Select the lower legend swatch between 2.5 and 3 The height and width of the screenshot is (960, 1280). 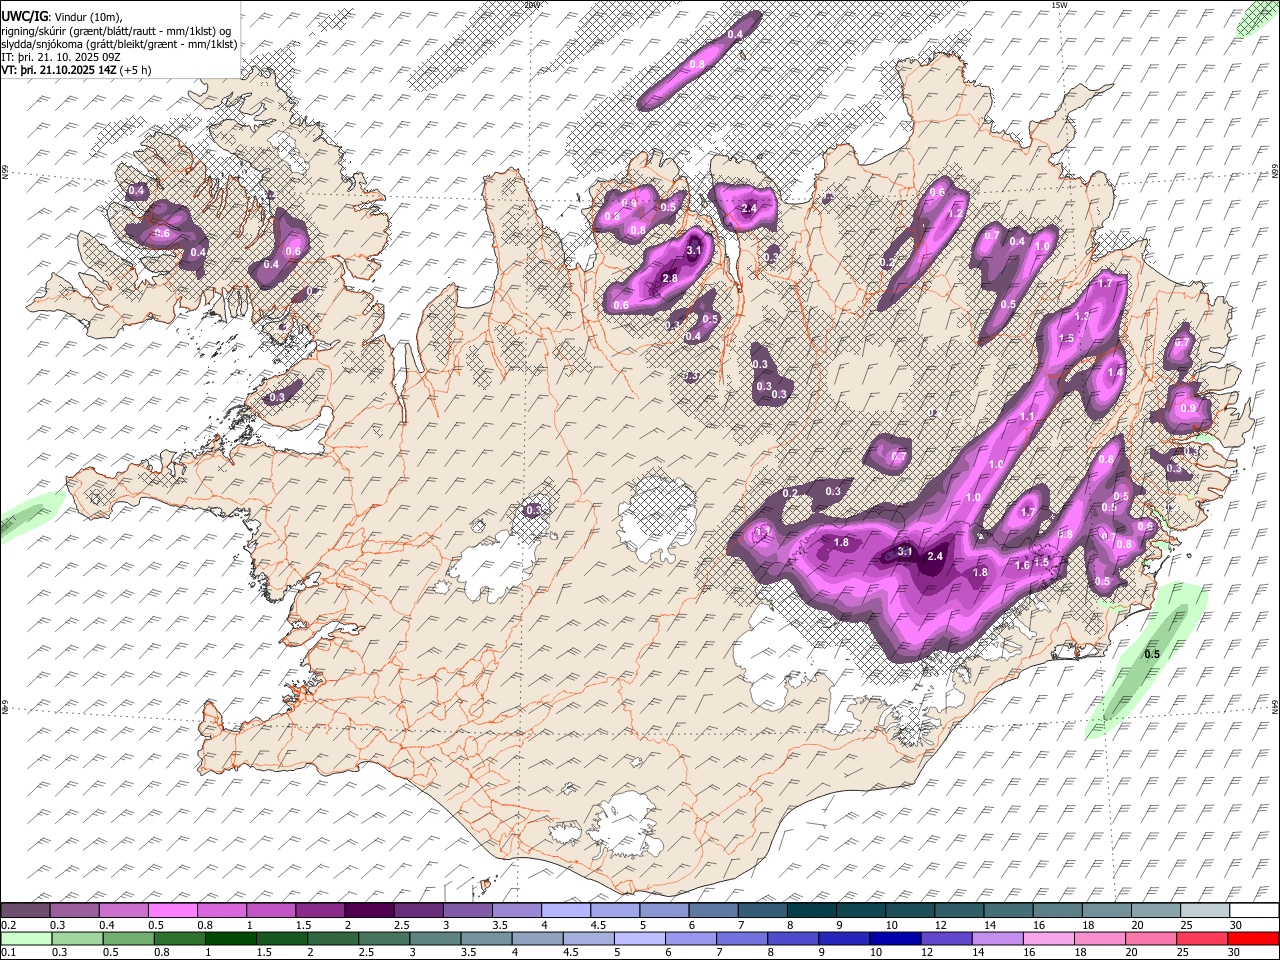[x=384, y=938]
